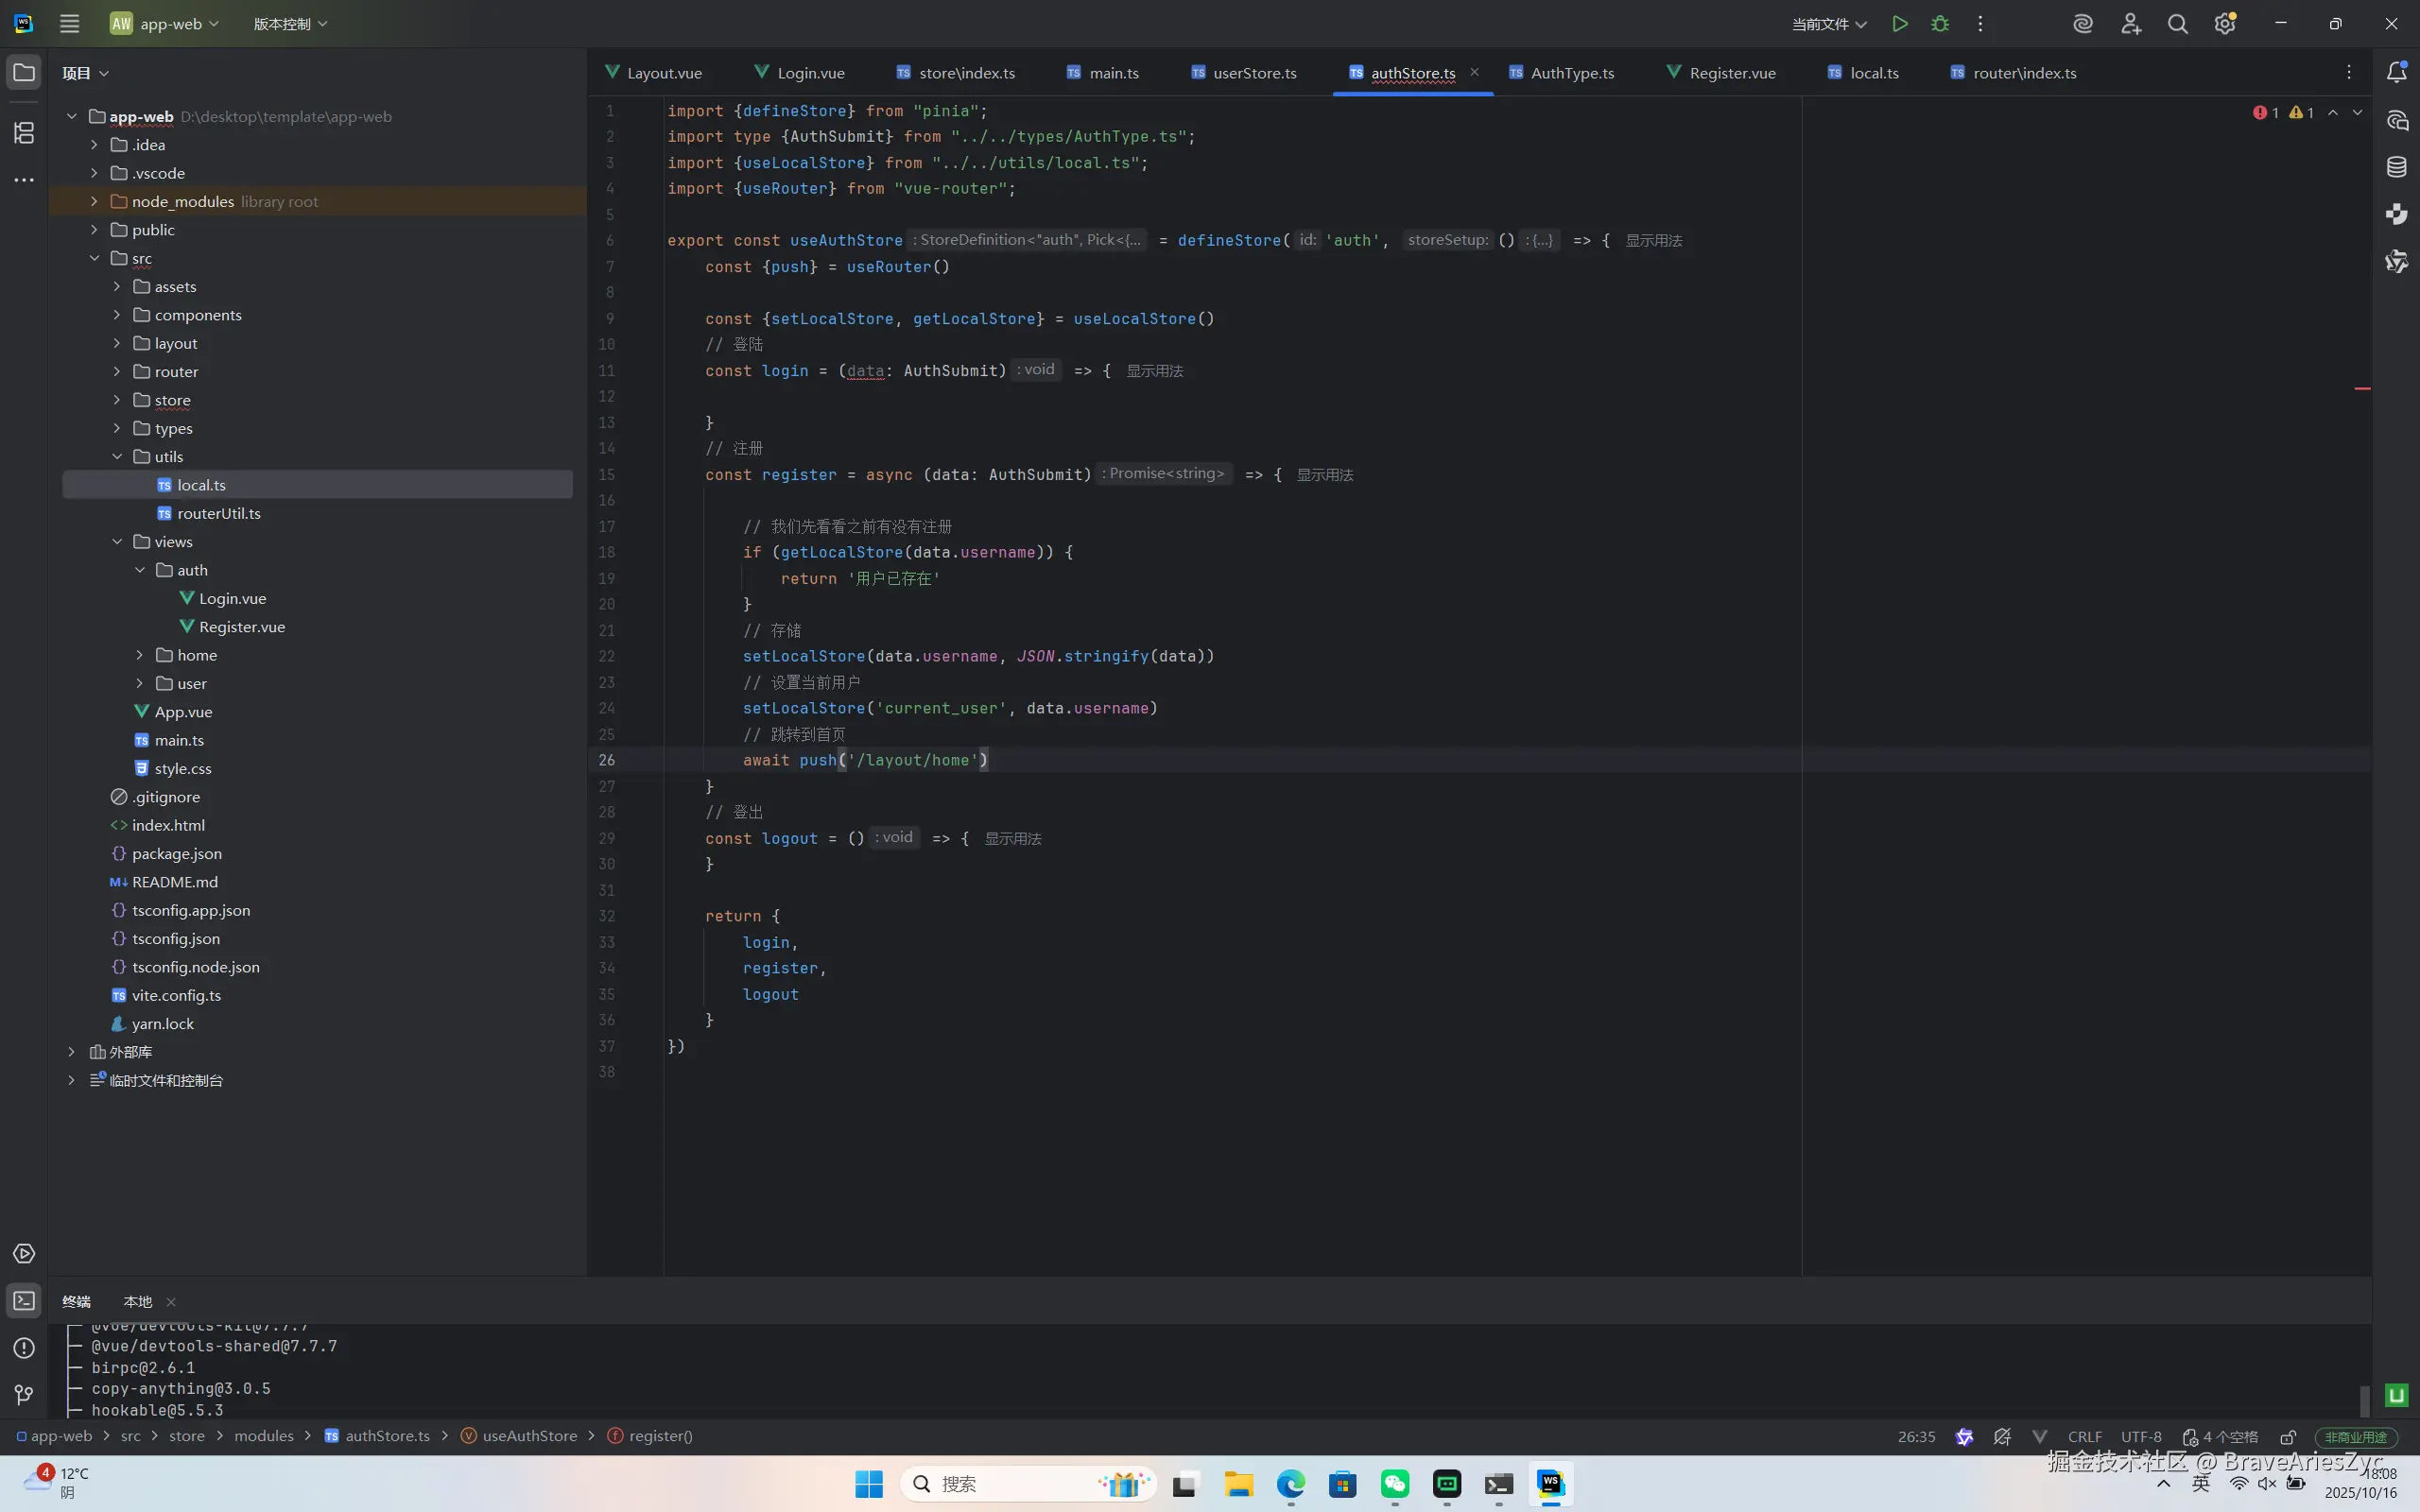Switch to the userStore.ts tab
2420x1512 pixels.
click(1254, 73)
